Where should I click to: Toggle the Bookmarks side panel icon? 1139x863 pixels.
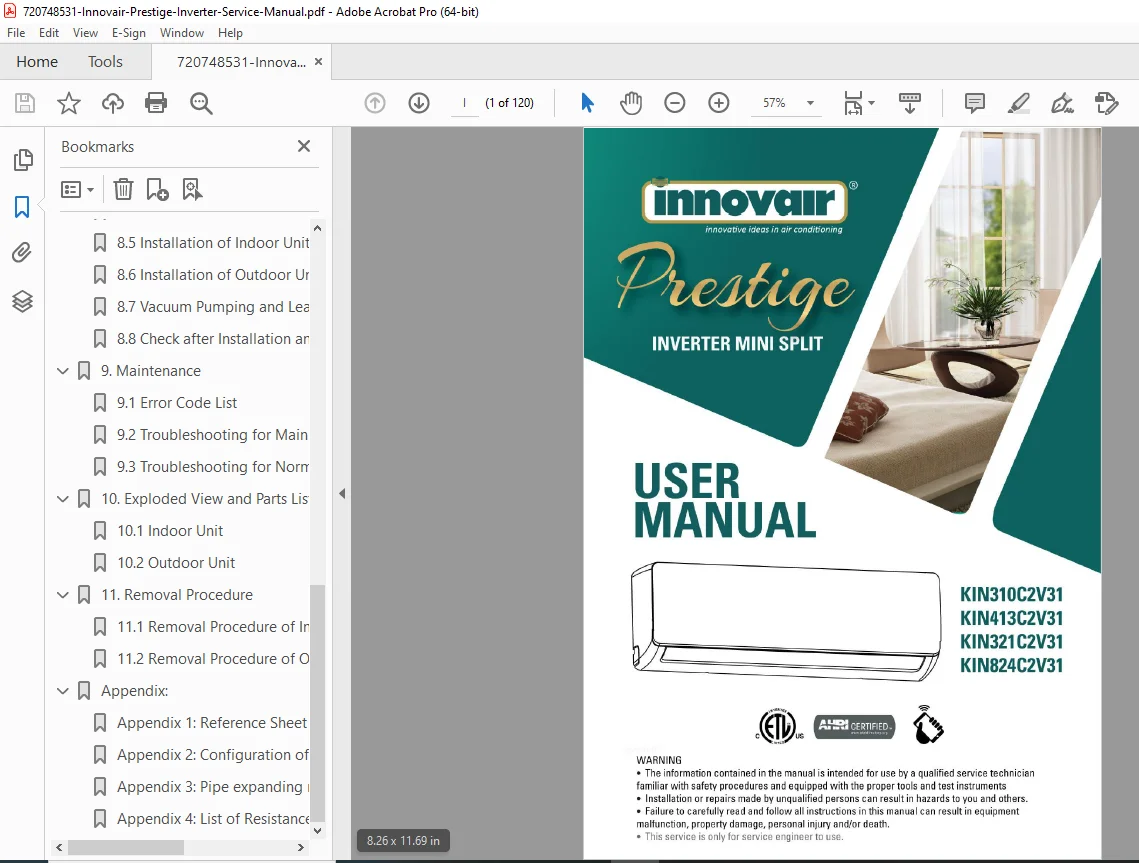22,207
